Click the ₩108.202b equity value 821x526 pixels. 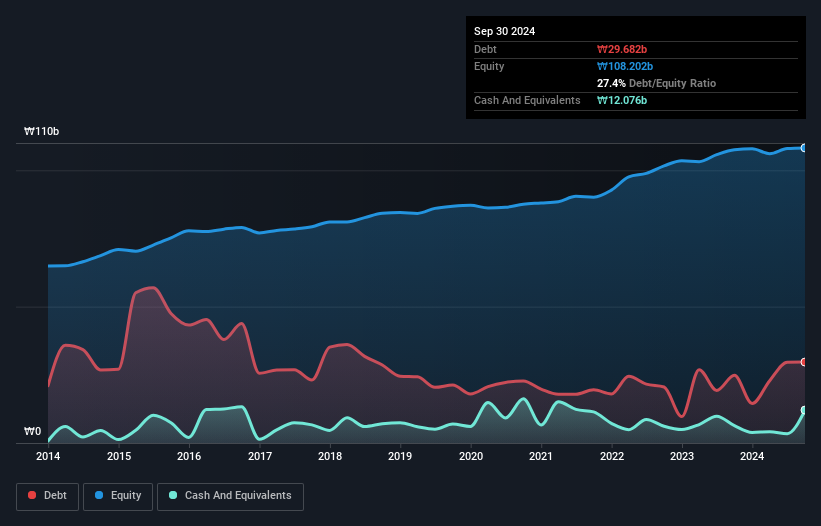625,66
